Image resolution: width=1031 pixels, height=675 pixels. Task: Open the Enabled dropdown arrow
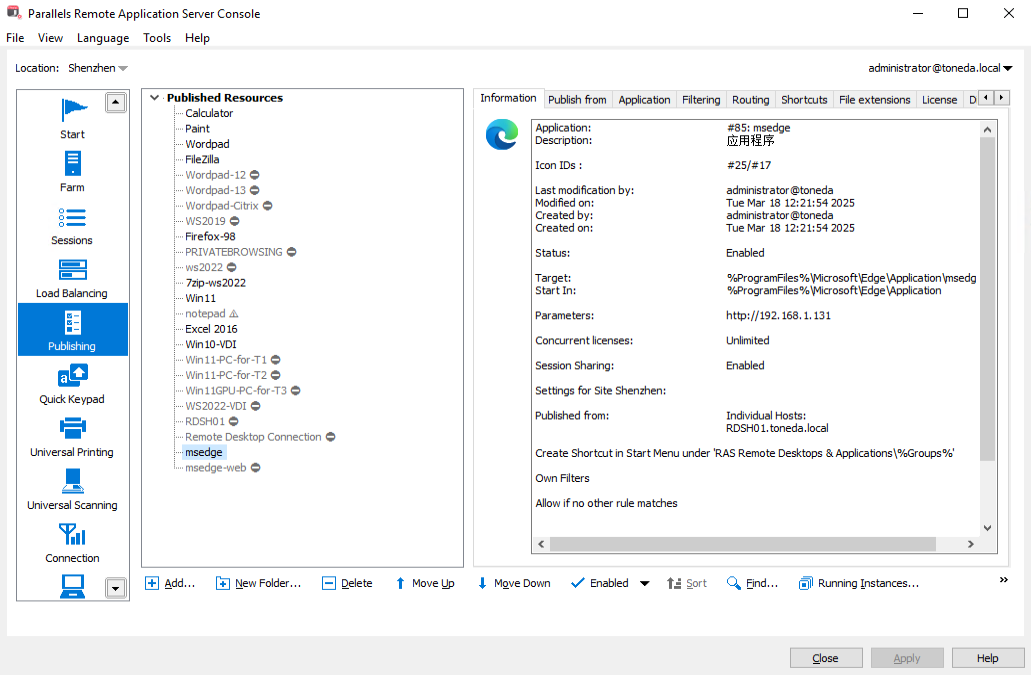pyautogui.click(x=644, y=584)
